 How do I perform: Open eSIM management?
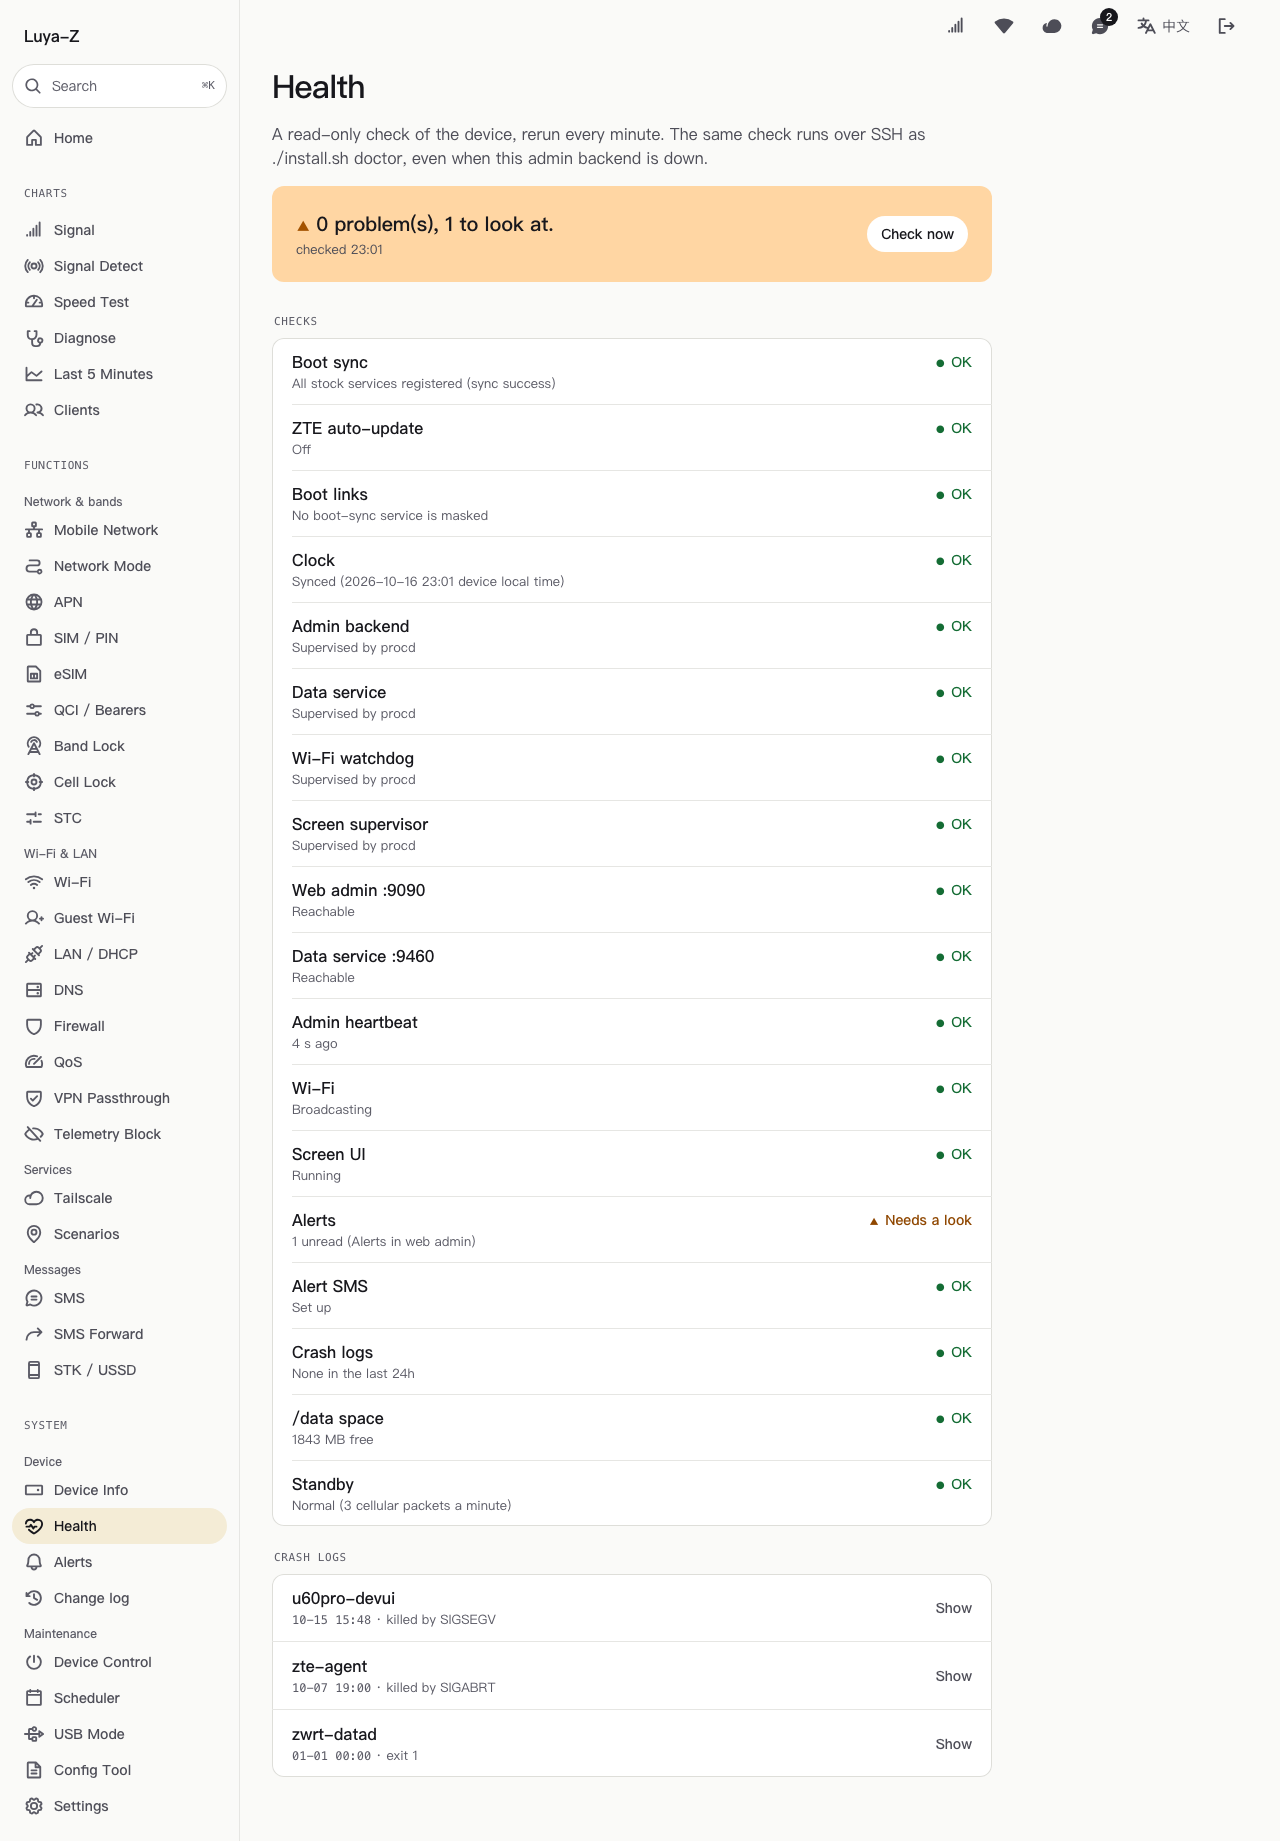click(x=119, y=674)
